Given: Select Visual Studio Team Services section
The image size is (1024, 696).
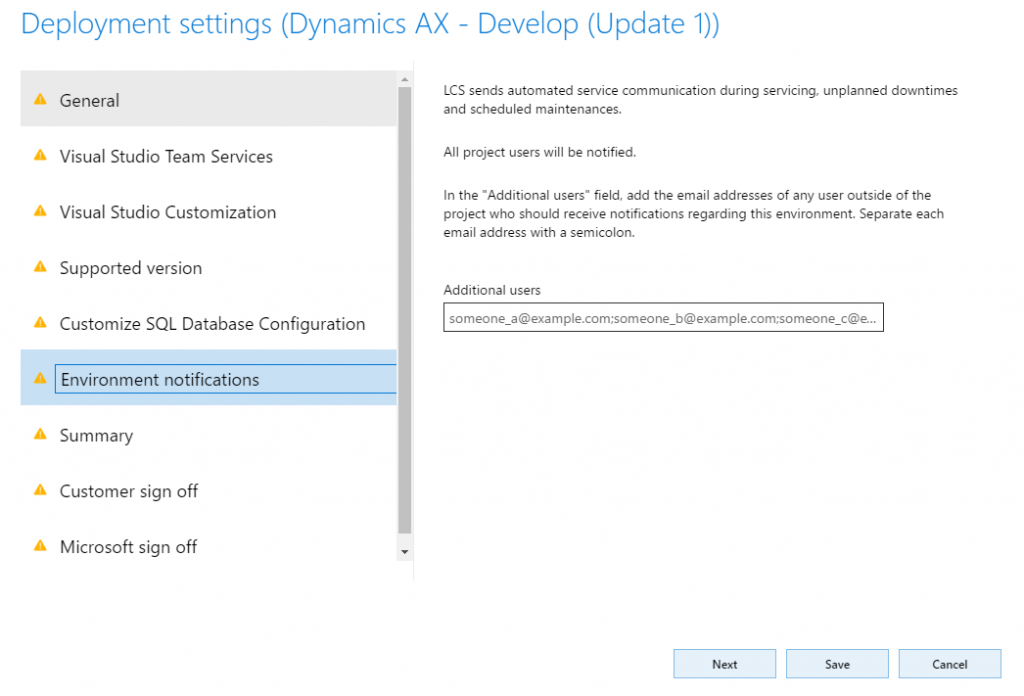Looking at the screenshot, I should point(166,156).
